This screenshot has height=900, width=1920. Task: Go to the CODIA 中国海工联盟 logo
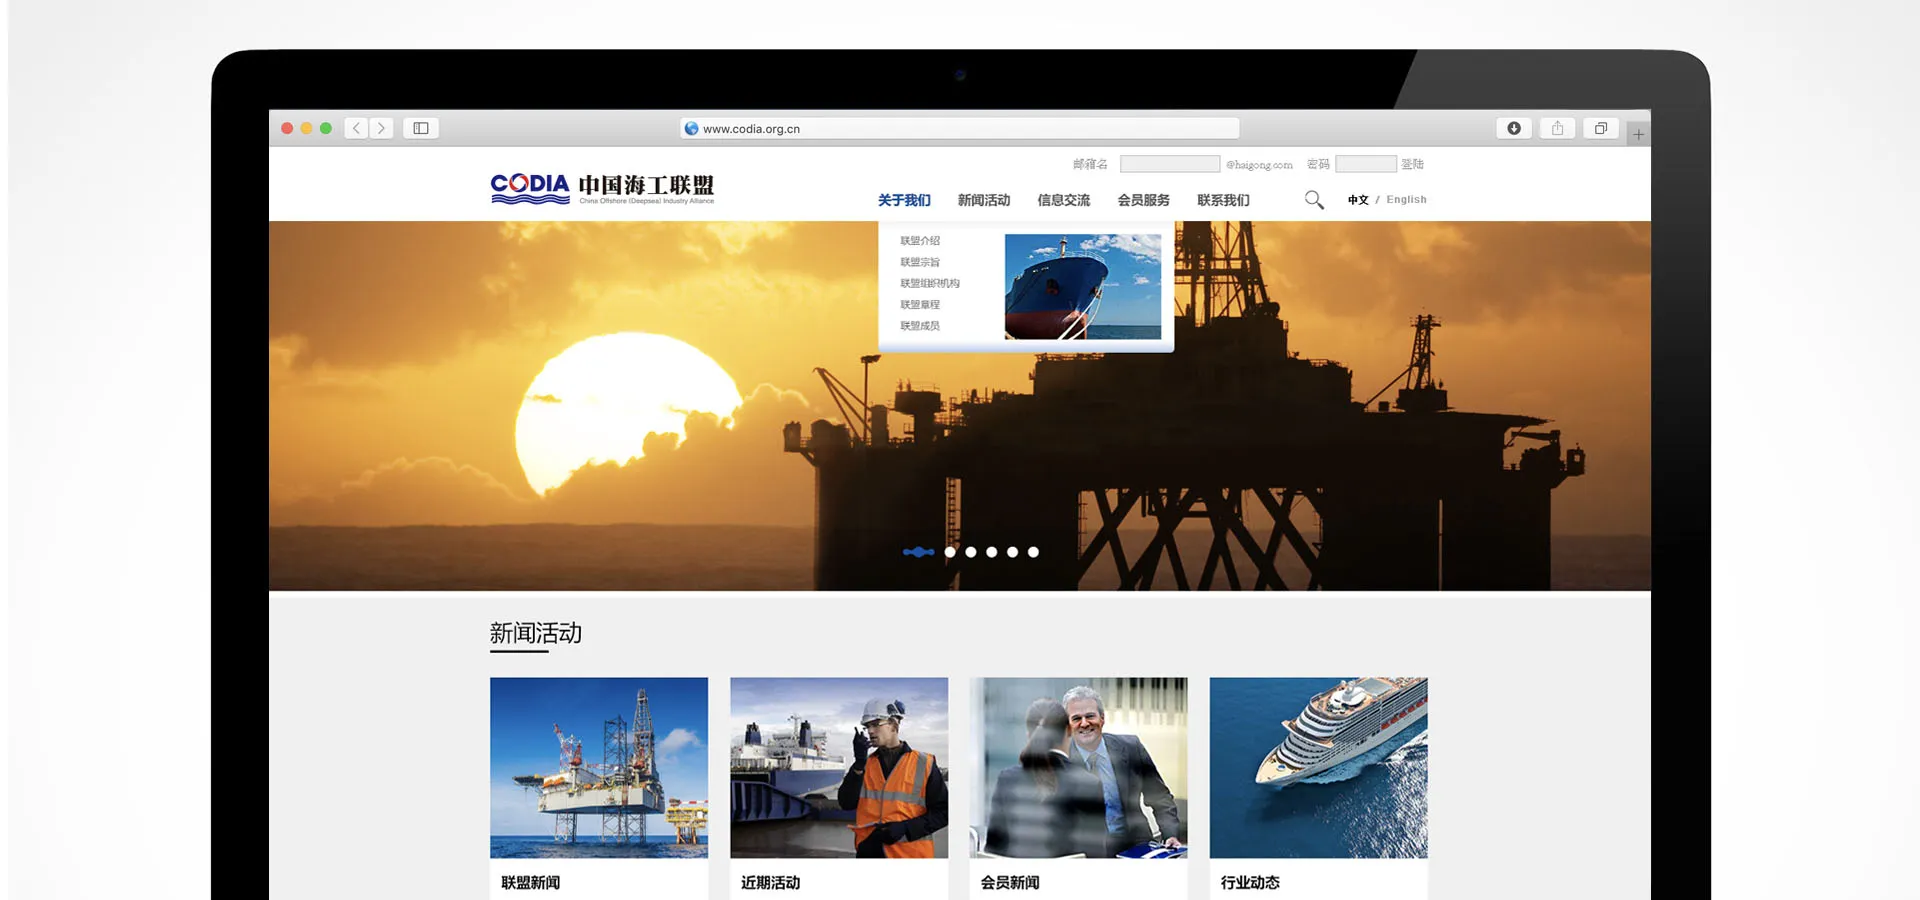coord(602,188)
